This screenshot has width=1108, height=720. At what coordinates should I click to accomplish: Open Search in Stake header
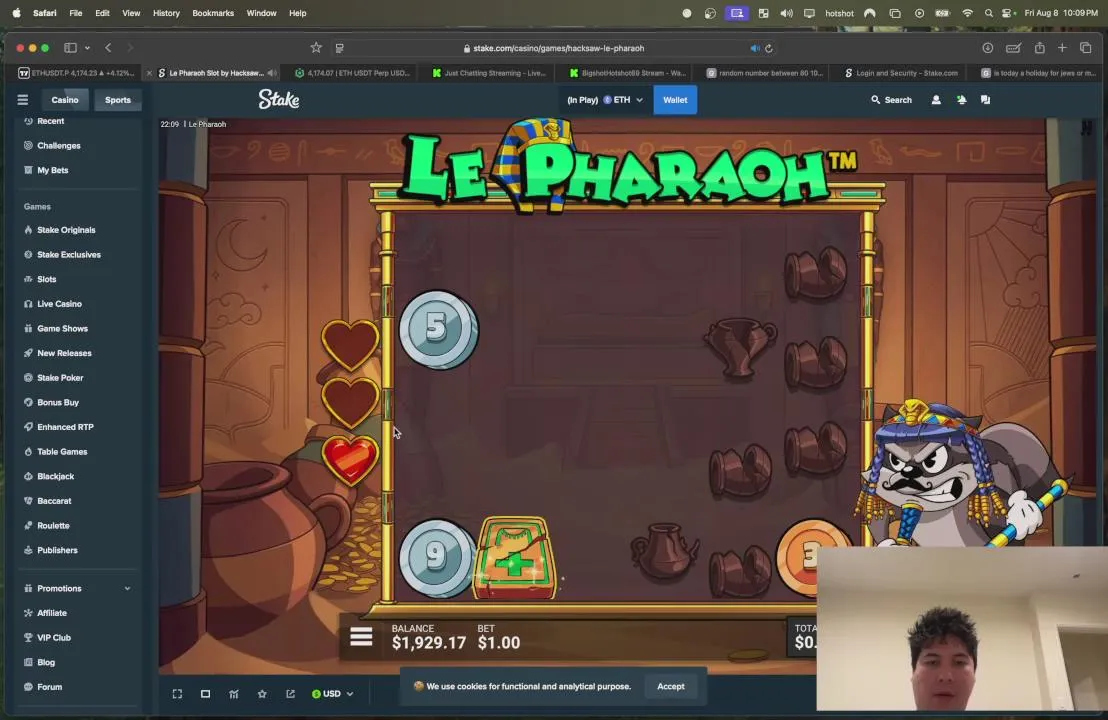coord(891,100)
